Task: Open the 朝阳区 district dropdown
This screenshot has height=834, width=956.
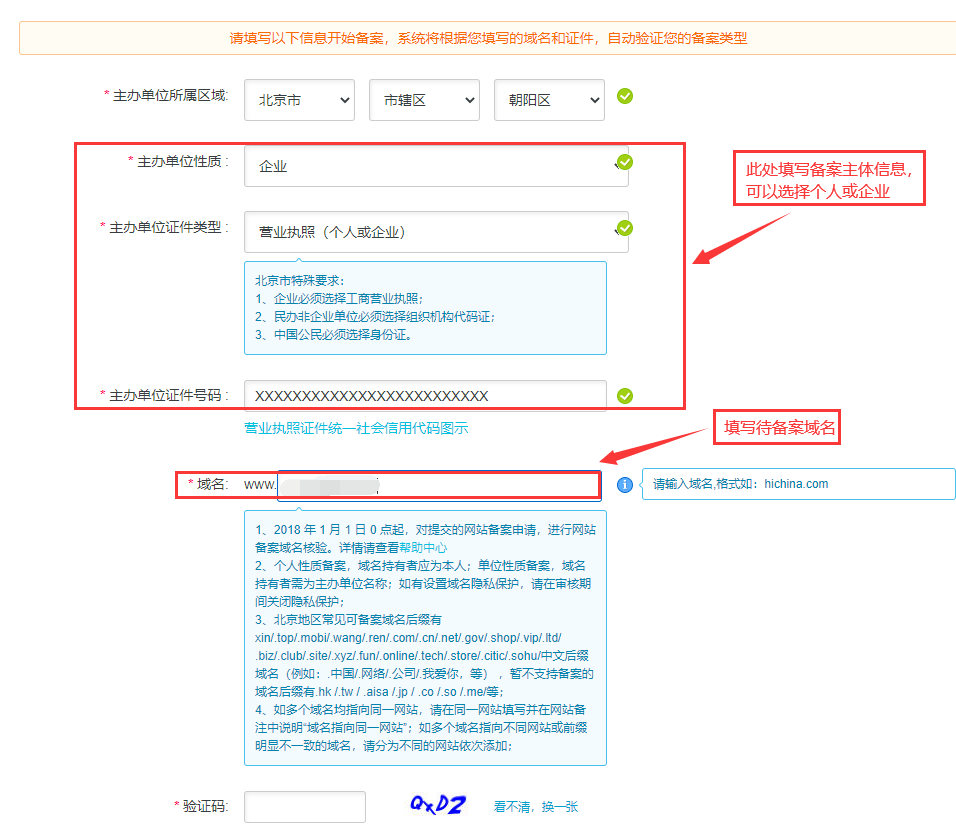Action: pyautogui.click(x=549, y=100)
